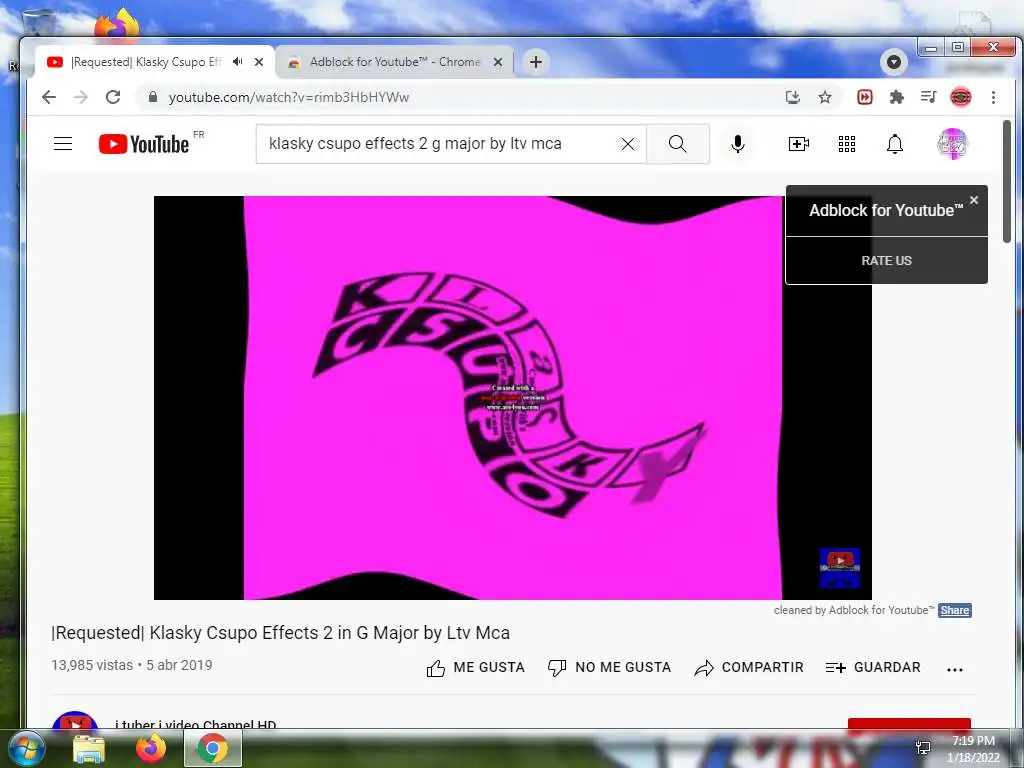Open the more actions ellipsis menu
The width and height of the screenshot is (1024, 768).
955,669
